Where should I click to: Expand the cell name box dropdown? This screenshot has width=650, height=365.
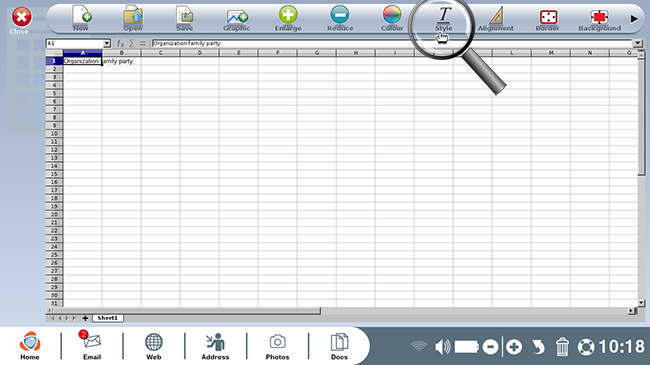pos(107,43)
